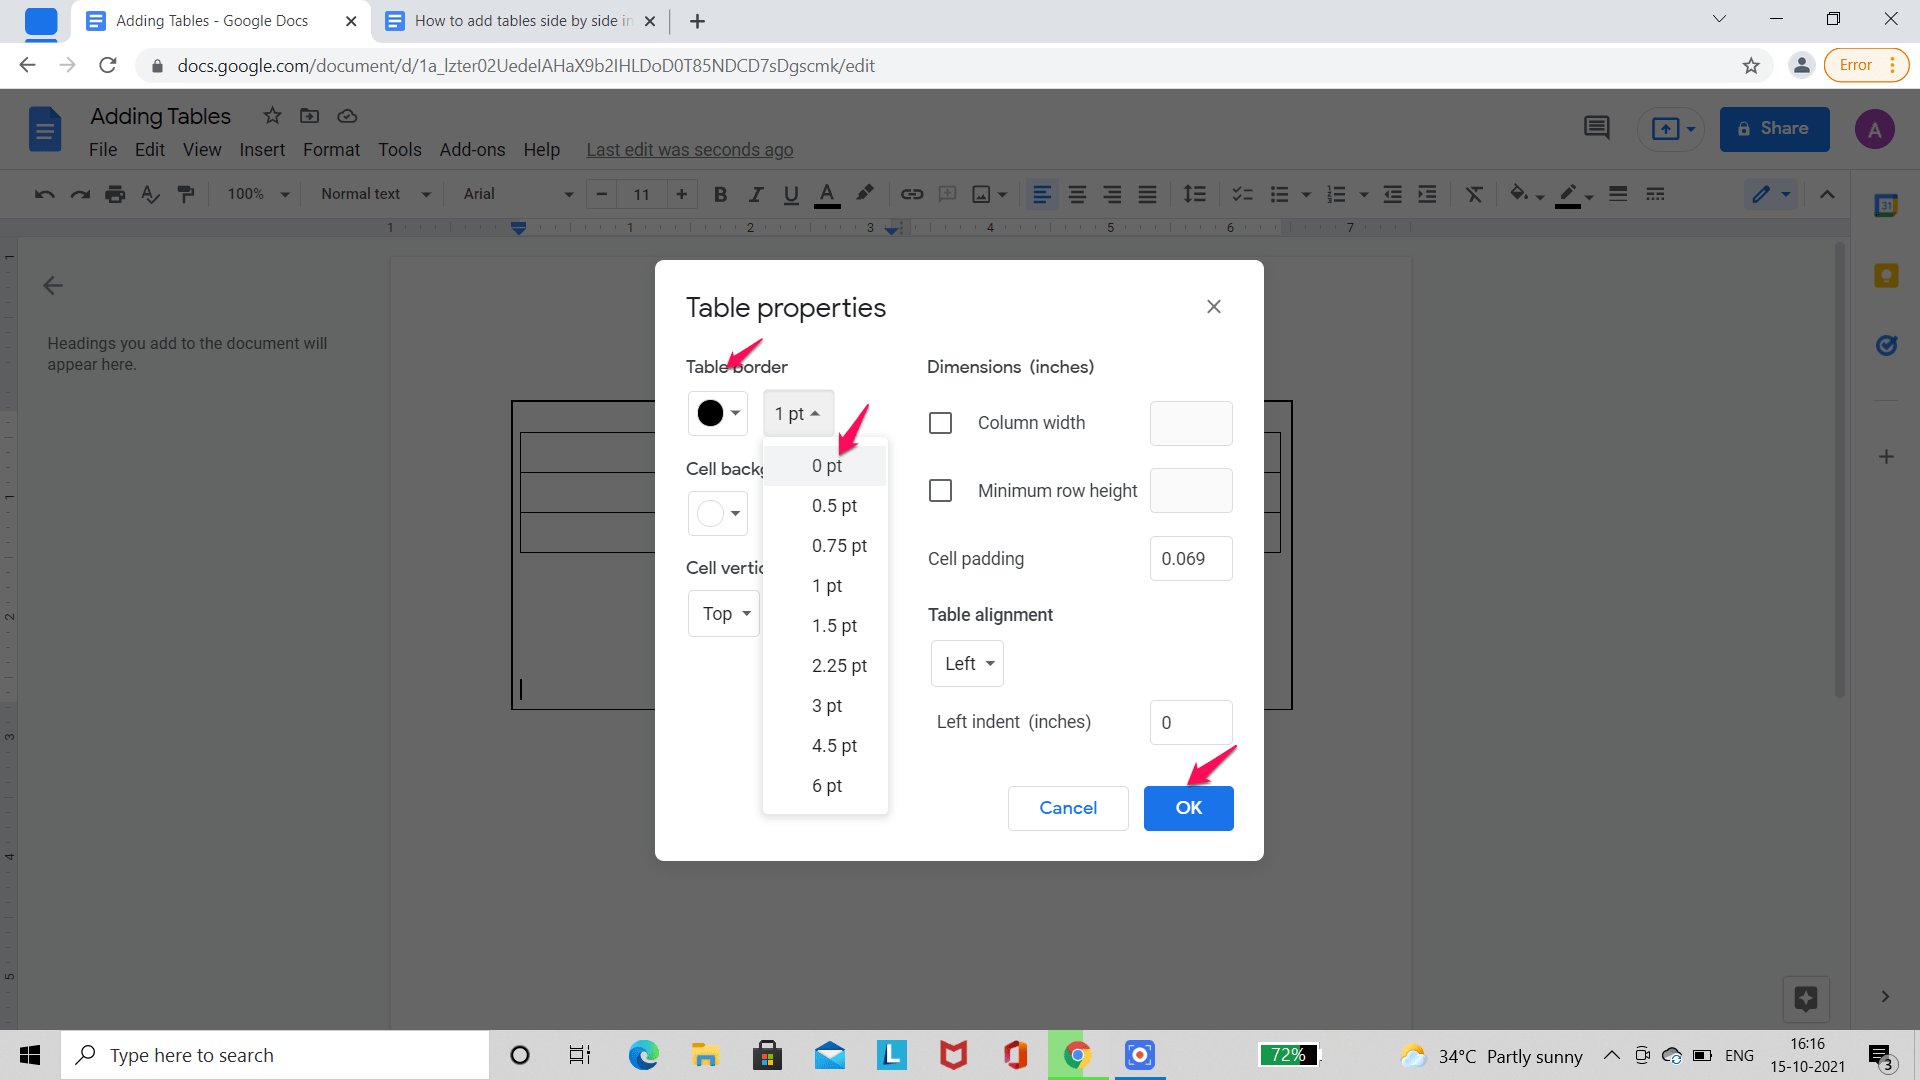Click the Cancel button to dismiss dialog
This screenshot has width=1920, height=1080.
pyautogui.click(x=1068, y=807)
